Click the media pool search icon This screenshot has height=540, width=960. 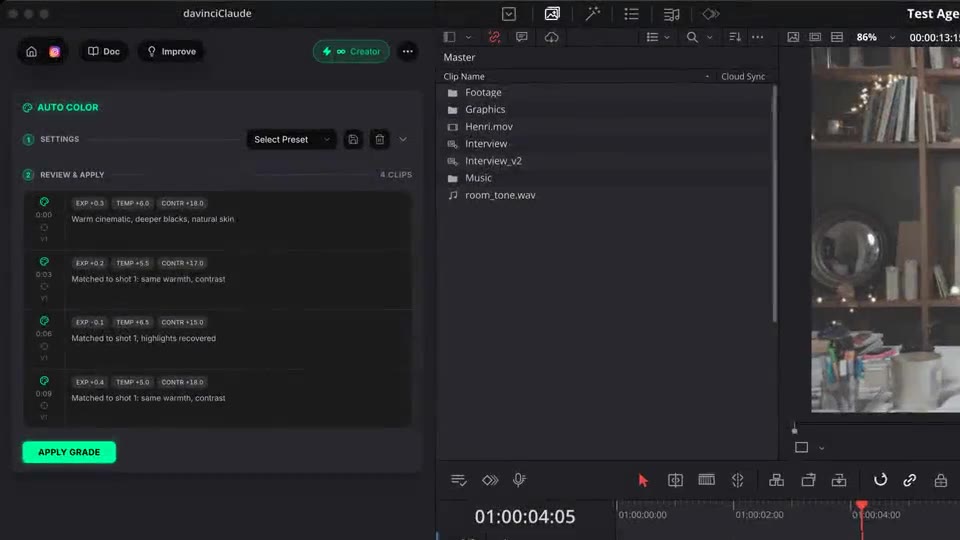[x=692, y=37]
